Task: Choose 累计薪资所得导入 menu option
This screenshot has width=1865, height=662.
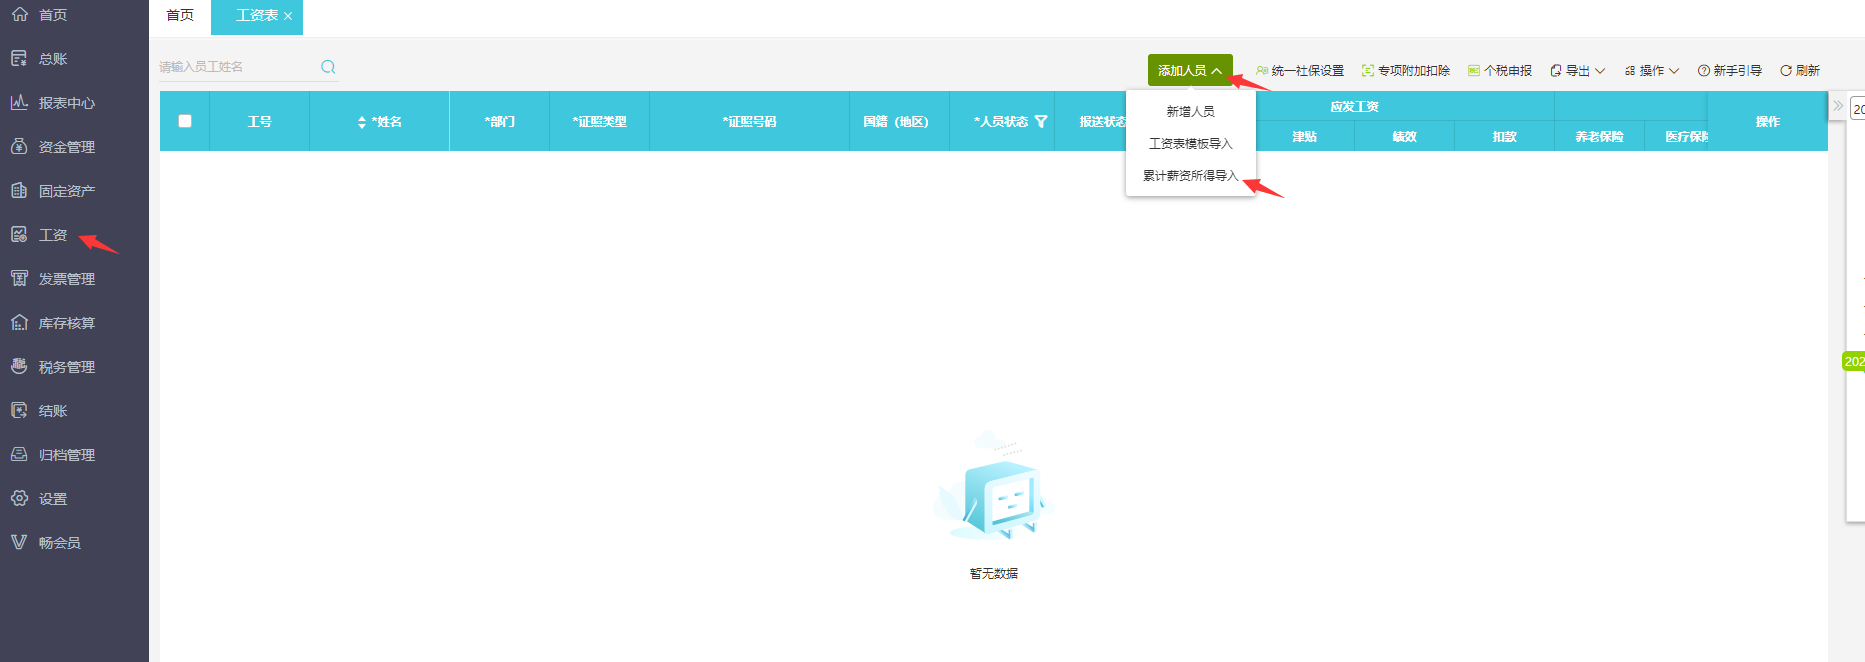Action: click(x=1190, y=176)
